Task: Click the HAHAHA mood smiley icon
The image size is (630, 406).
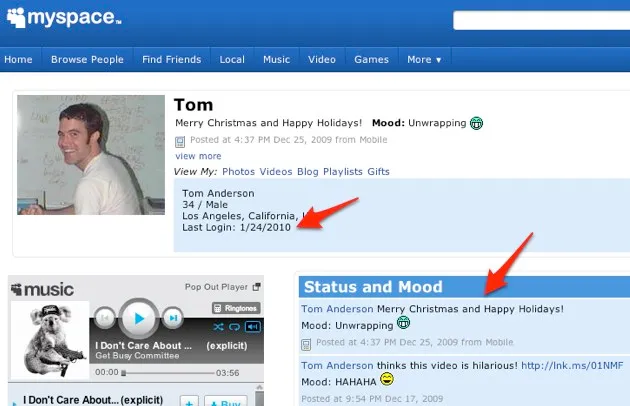Action: (x=387, y=379)
